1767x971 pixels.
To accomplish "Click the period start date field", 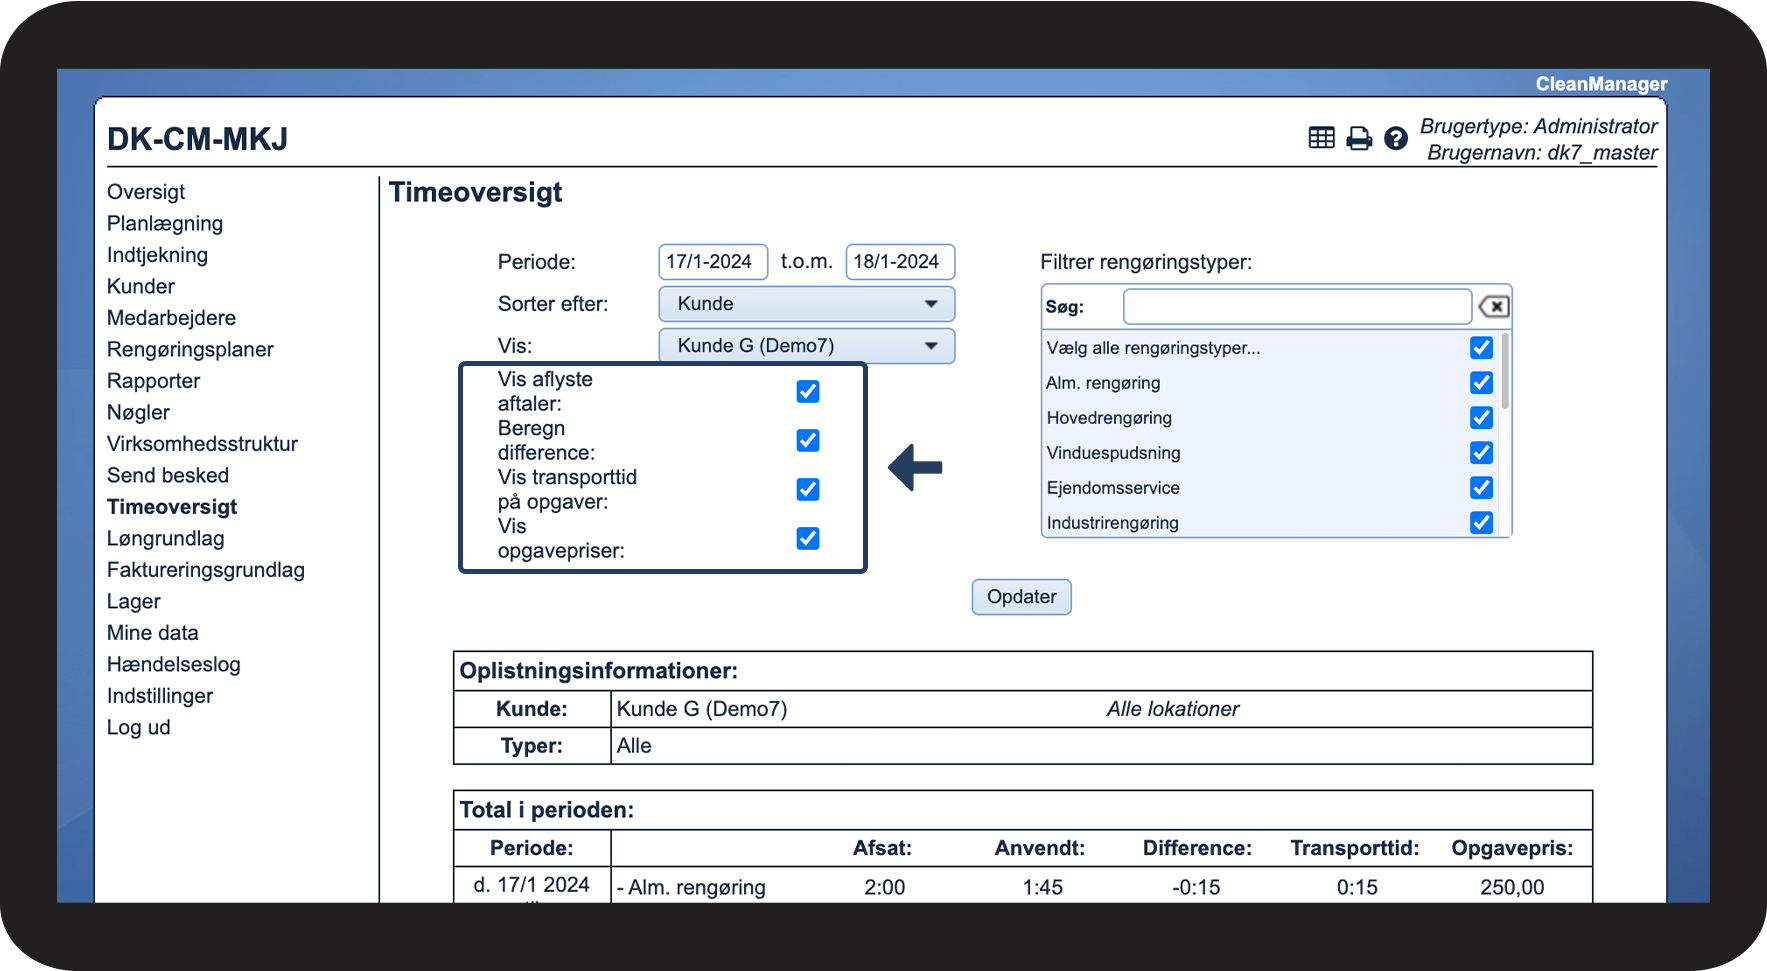I will (713, 262).
